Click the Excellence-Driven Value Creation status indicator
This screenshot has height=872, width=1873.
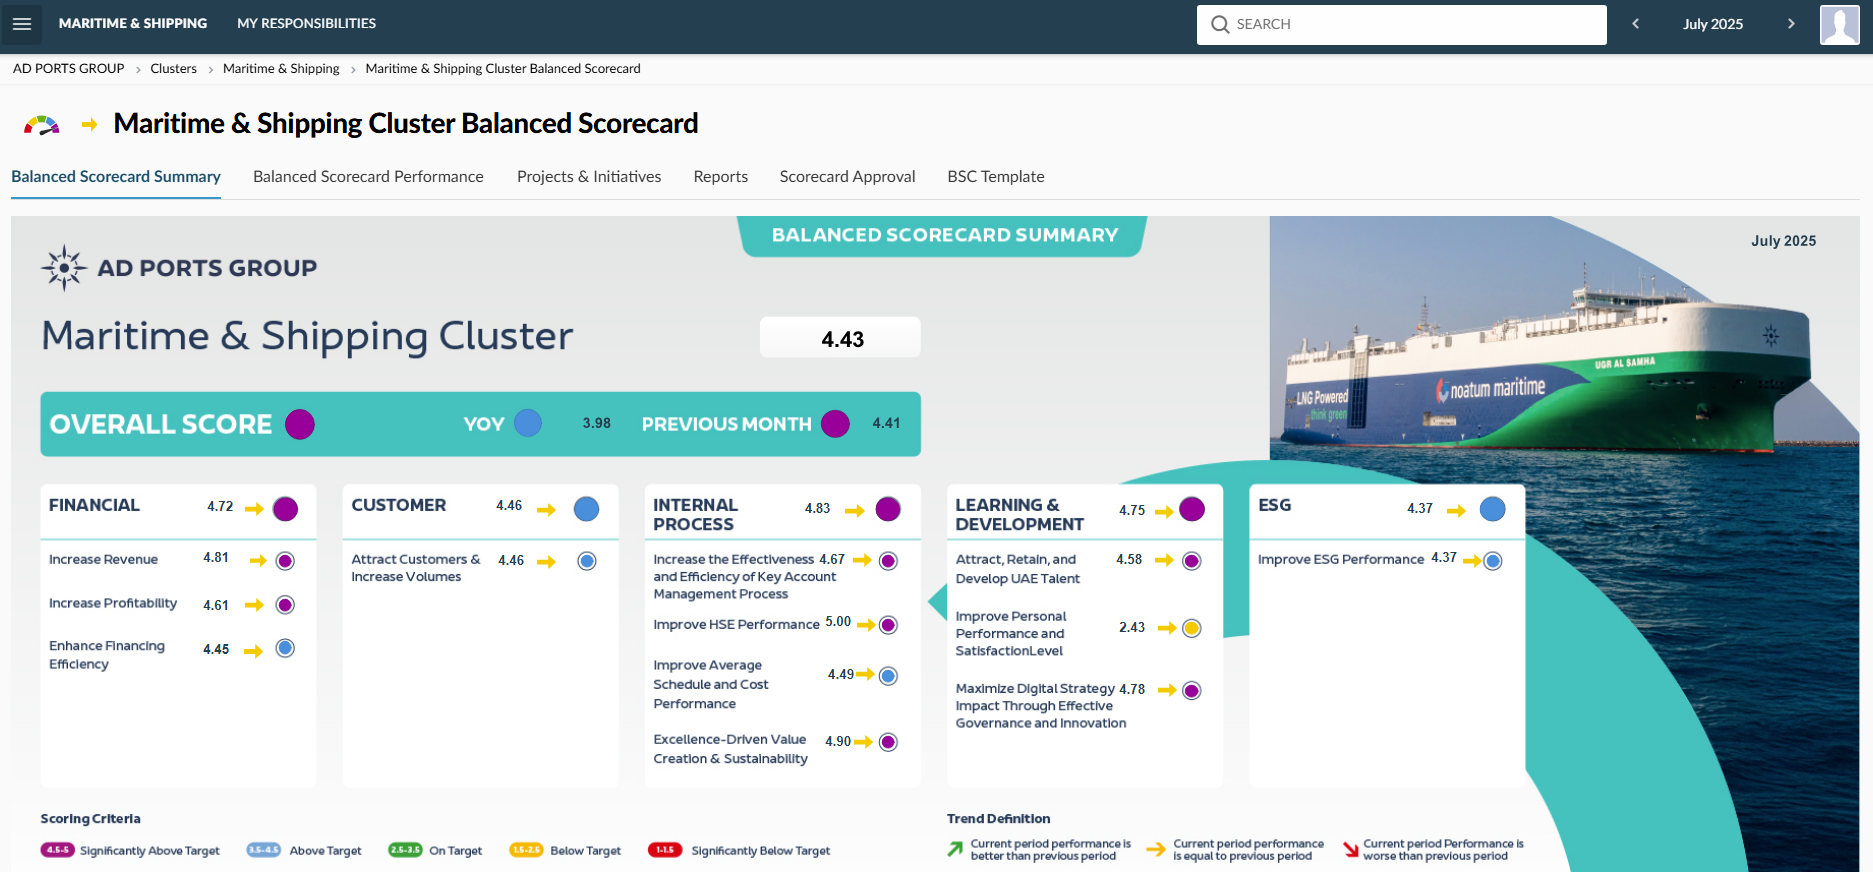pyautogui.click(x=888, y=742)
